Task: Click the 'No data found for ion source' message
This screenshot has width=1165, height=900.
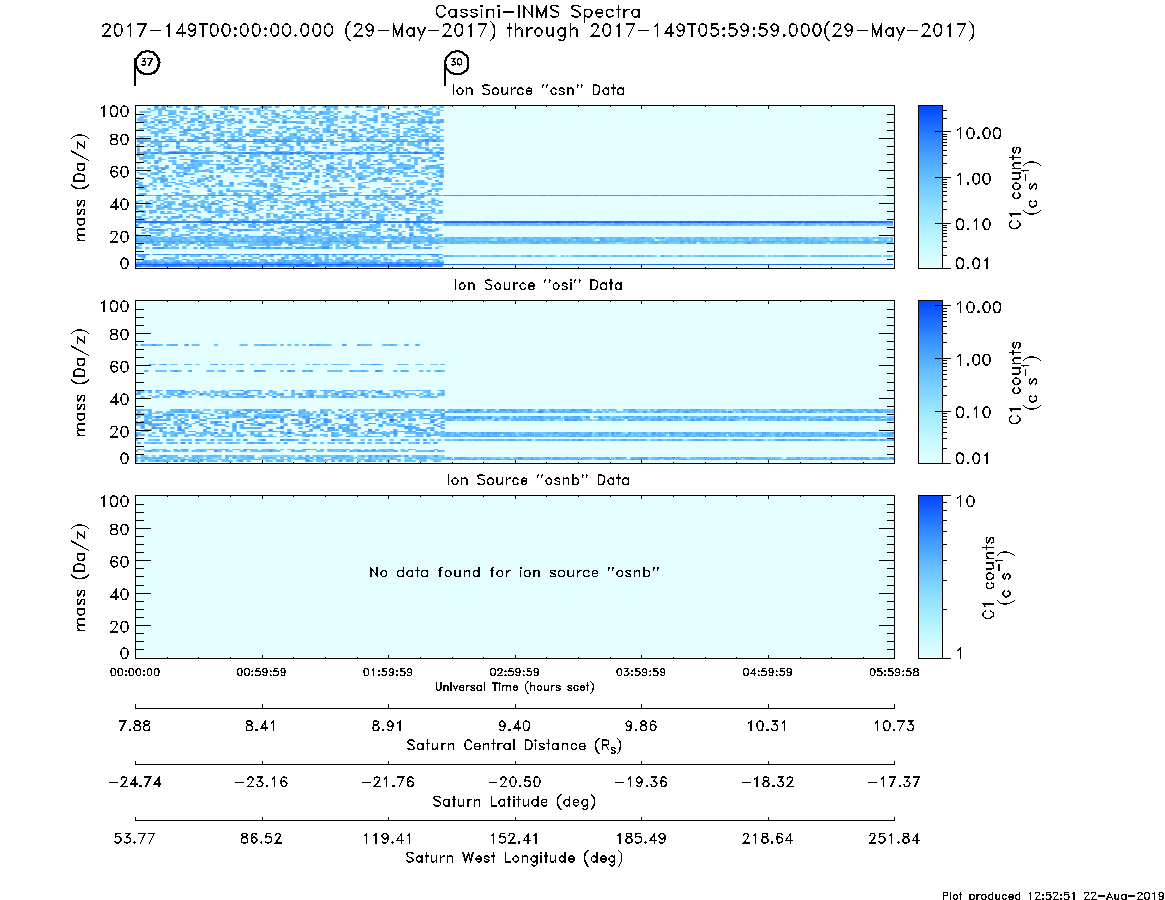Action: (514, 572)
